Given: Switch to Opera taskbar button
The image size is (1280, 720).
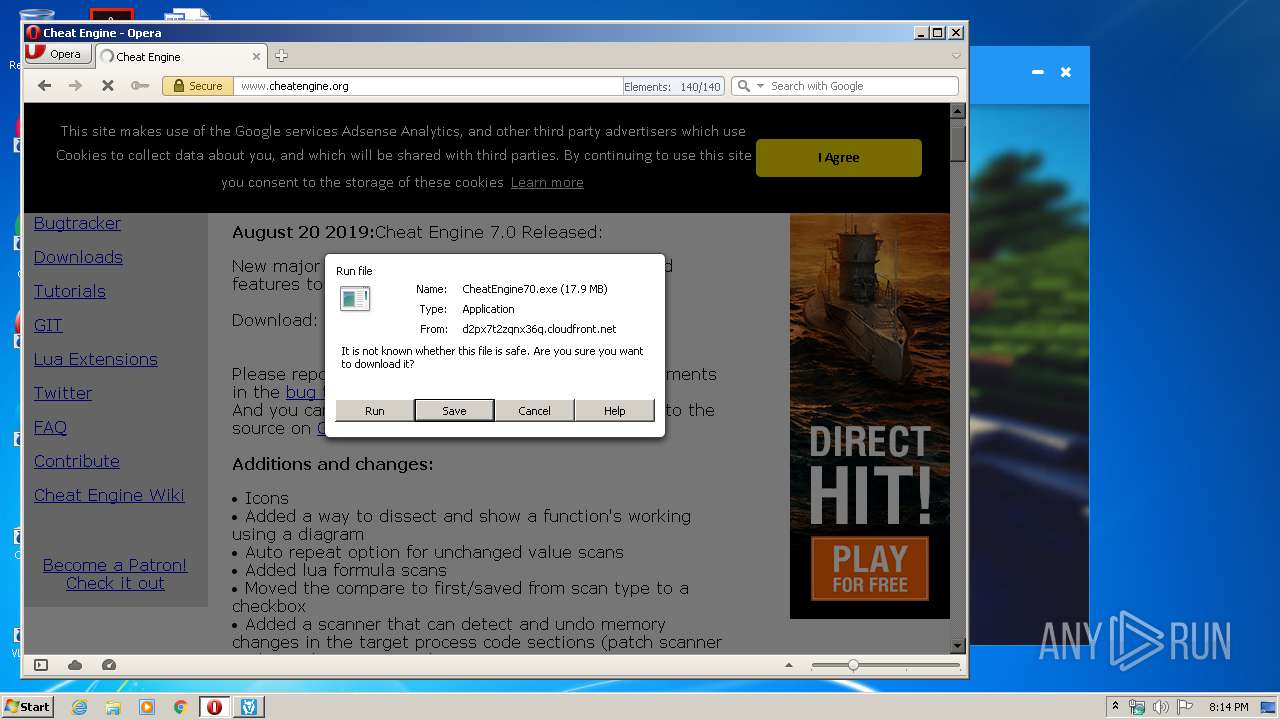Looking at the screenshot, I should (x=214, y=707).
